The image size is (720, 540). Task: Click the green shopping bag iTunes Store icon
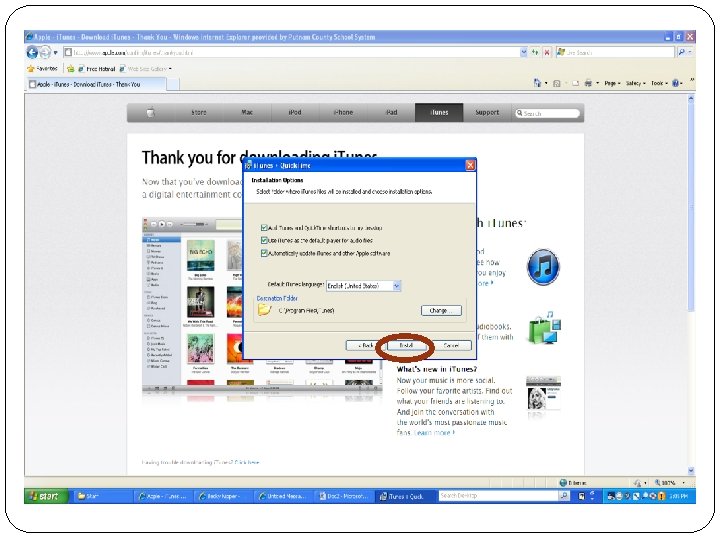(x=545, y=328)
